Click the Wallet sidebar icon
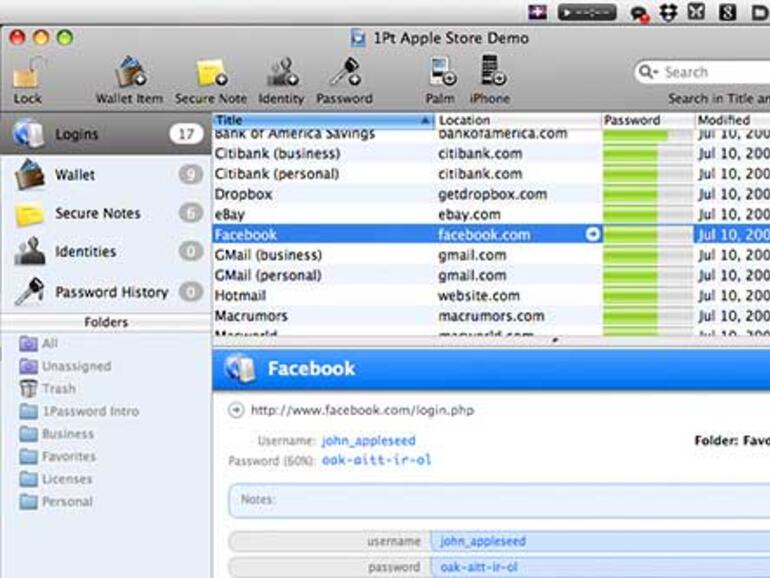 click(29, 174)
